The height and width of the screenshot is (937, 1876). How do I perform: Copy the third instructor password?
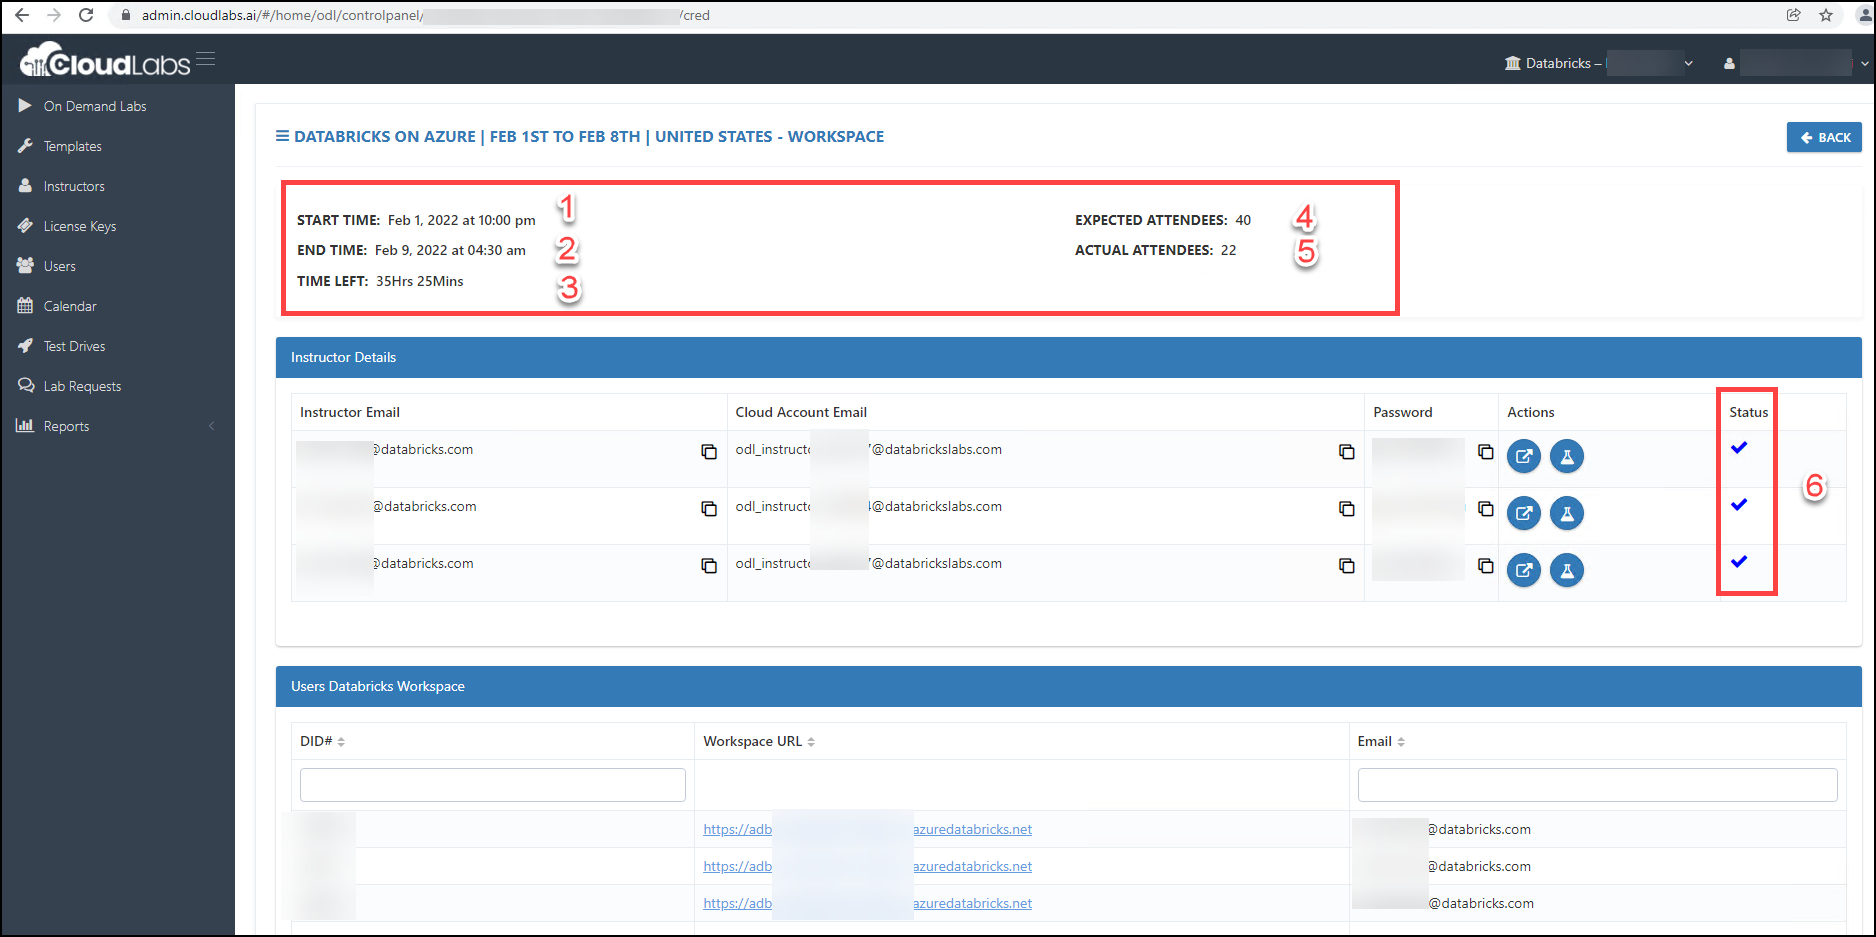[1486, 566]
